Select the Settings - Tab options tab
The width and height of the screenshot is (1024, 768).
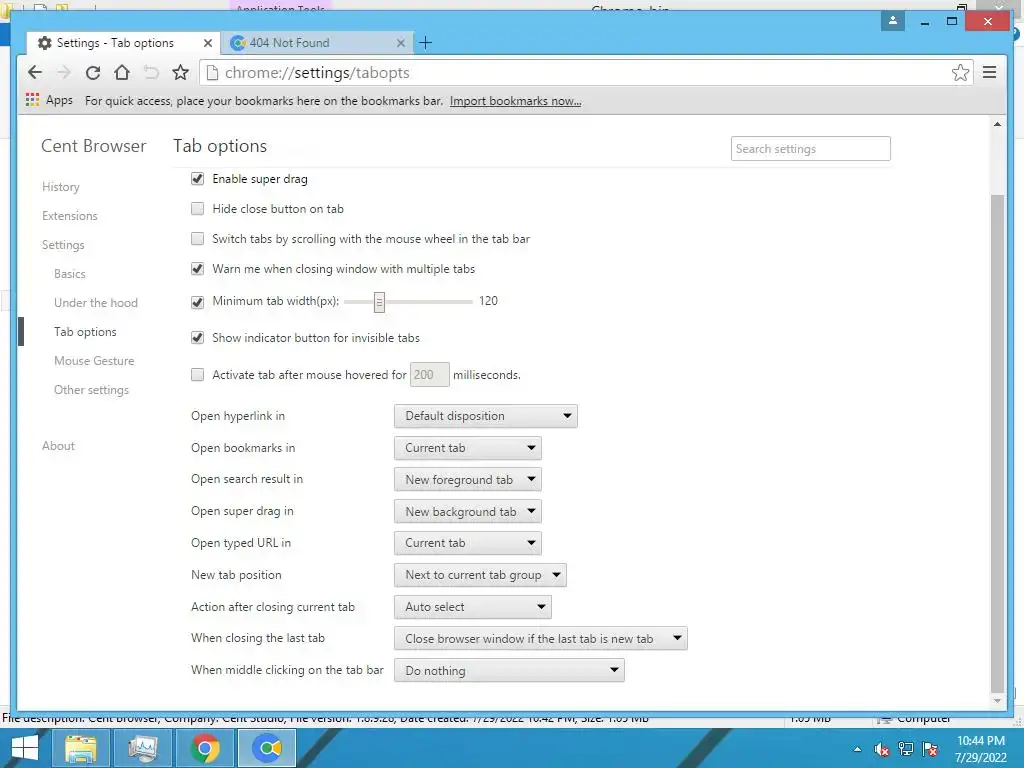click(x=123, y=43)
